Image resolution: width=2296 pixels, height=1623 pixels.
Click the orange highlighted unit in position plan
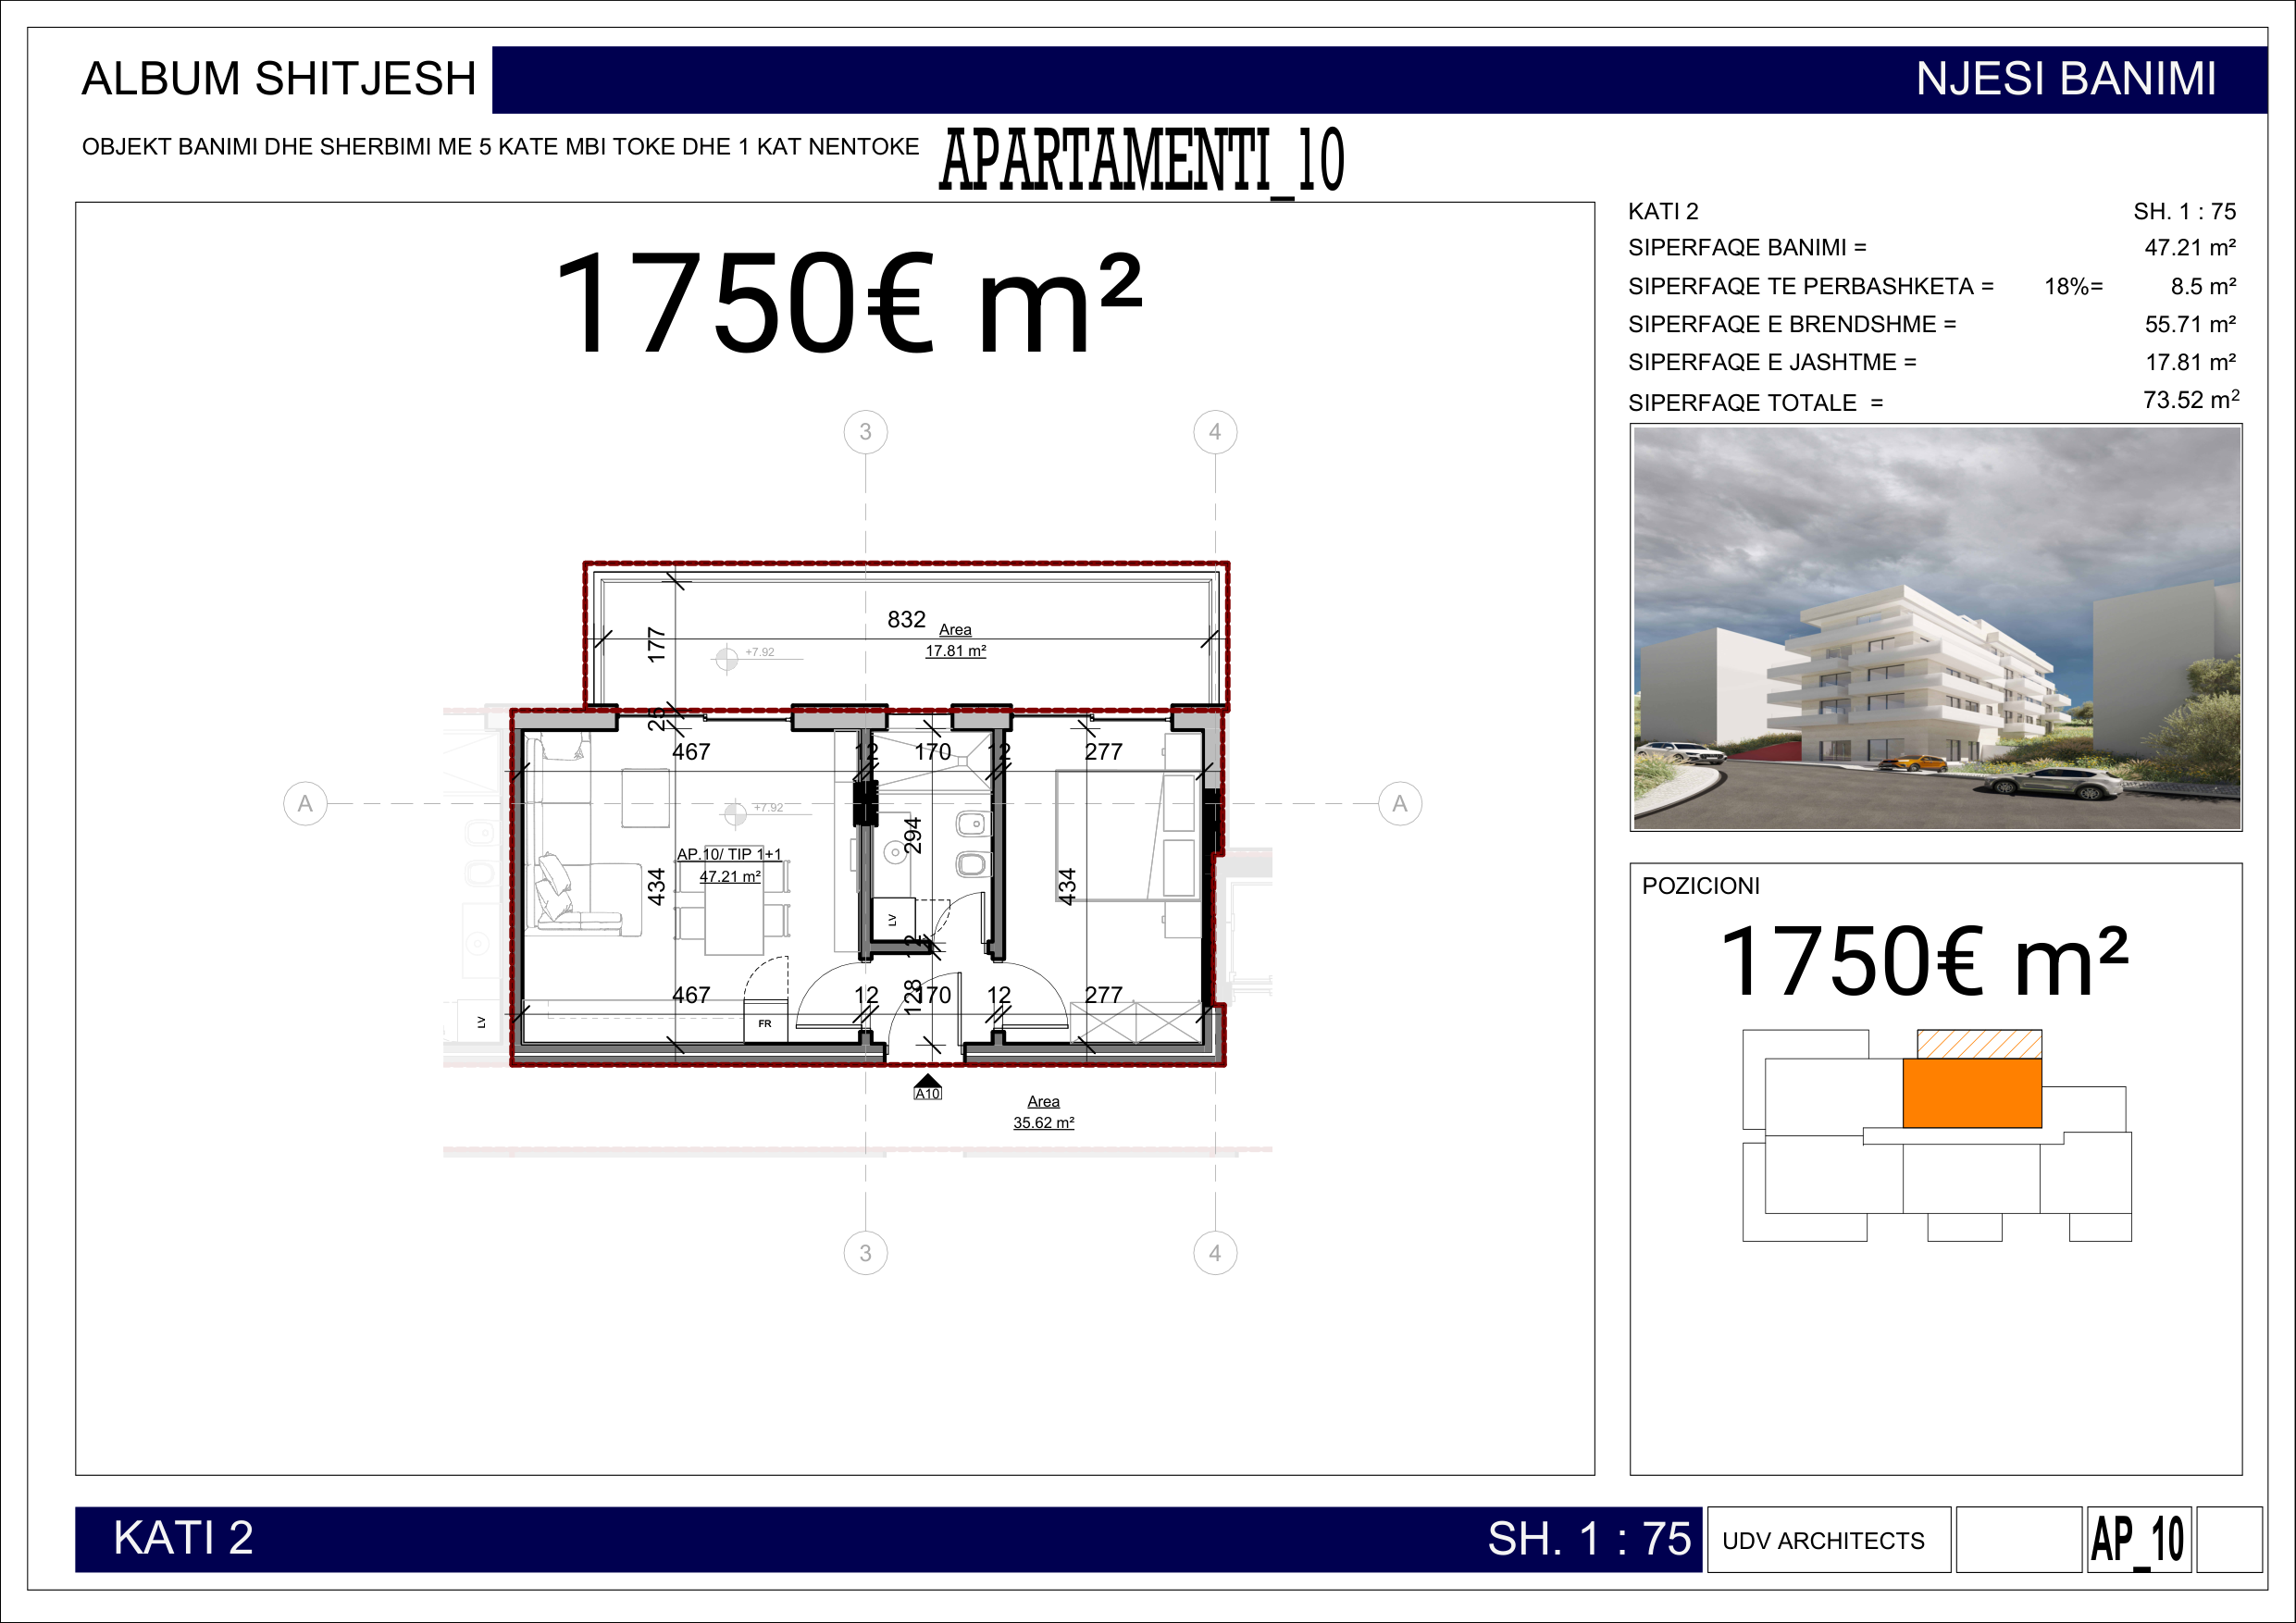(1971, 1093)
